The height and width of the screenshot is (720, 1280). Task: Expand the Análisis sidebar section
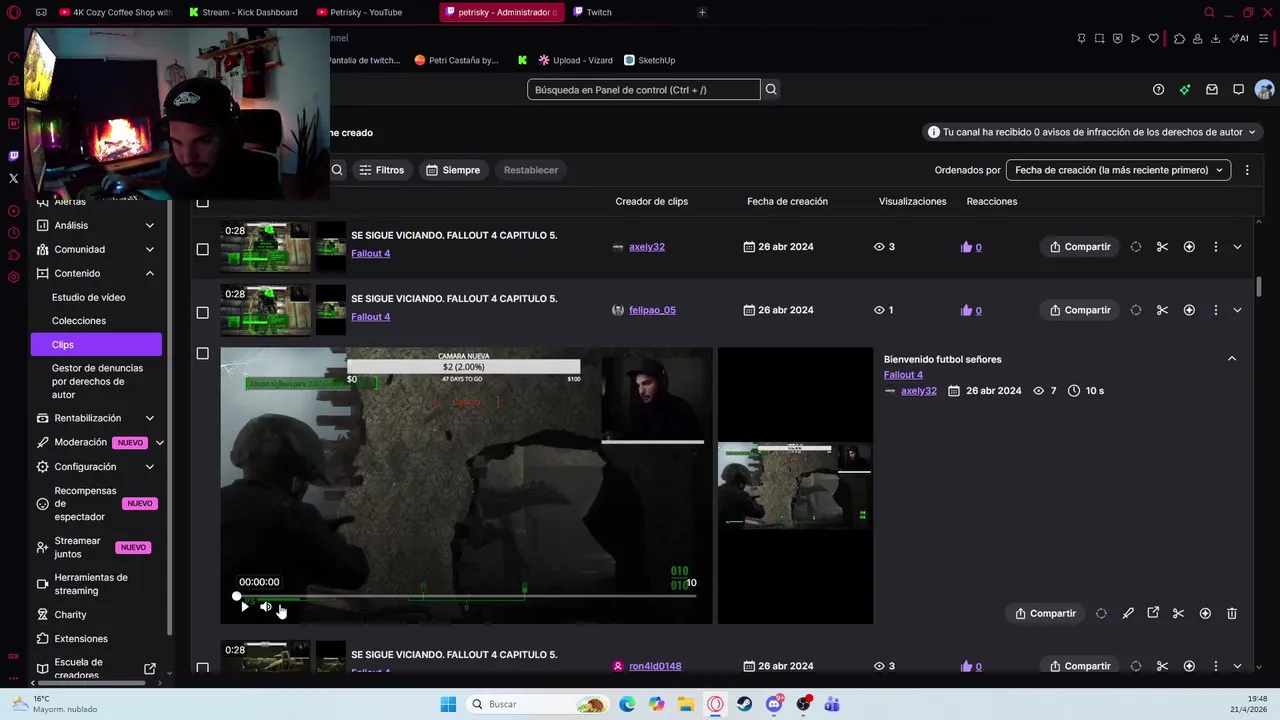pyautogui.click(x=150, y=225)
